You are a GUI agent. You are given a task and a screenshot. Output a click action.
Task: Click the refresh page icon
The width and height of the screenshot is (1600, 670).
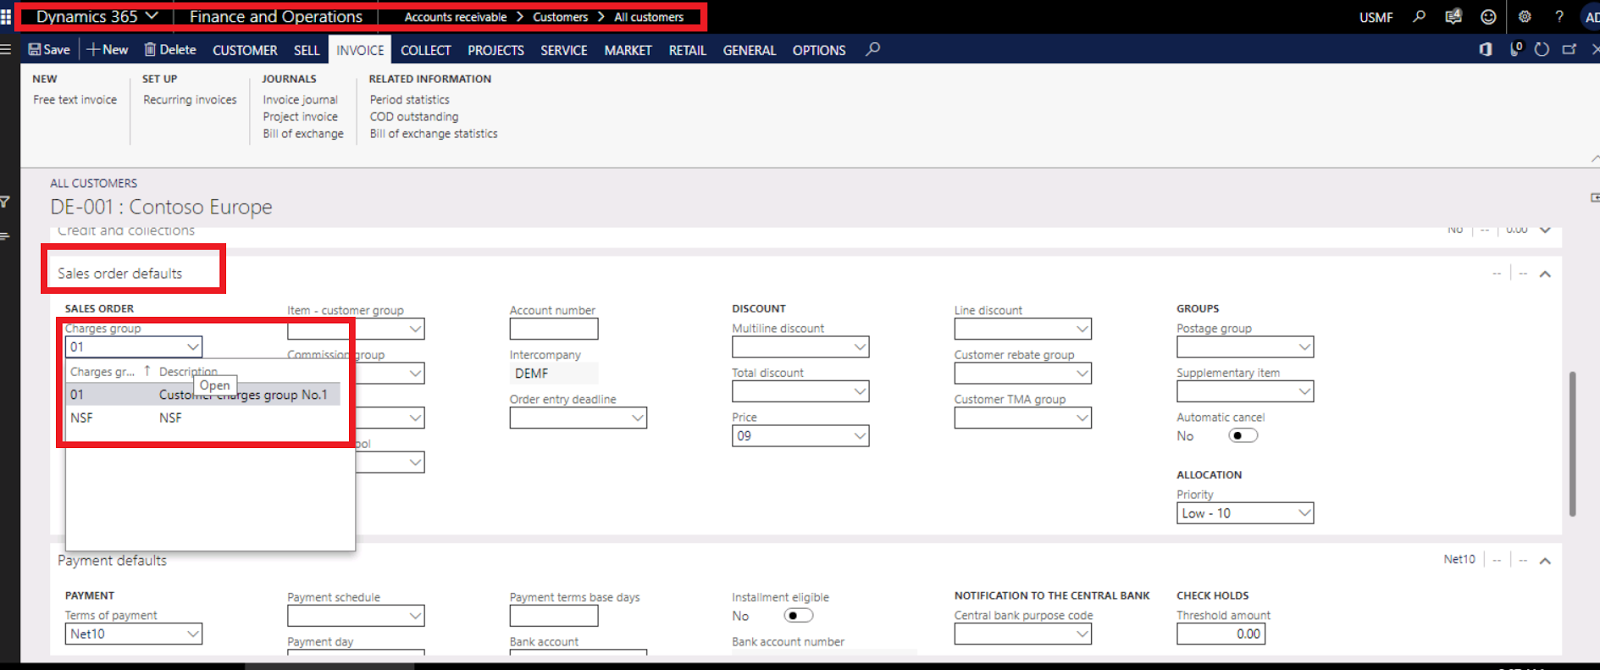(x=1542, y=49)
